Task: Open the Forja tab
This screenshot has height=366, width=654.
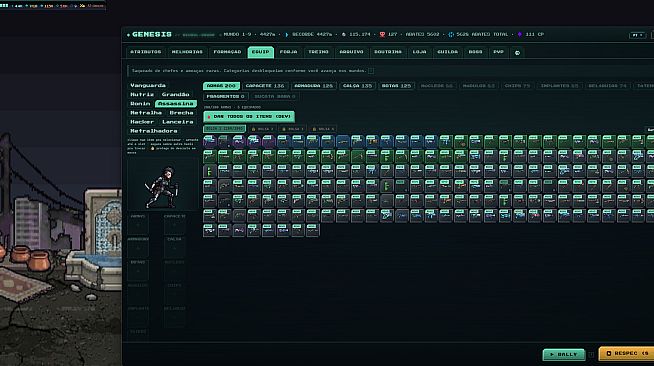Action: 289,52
